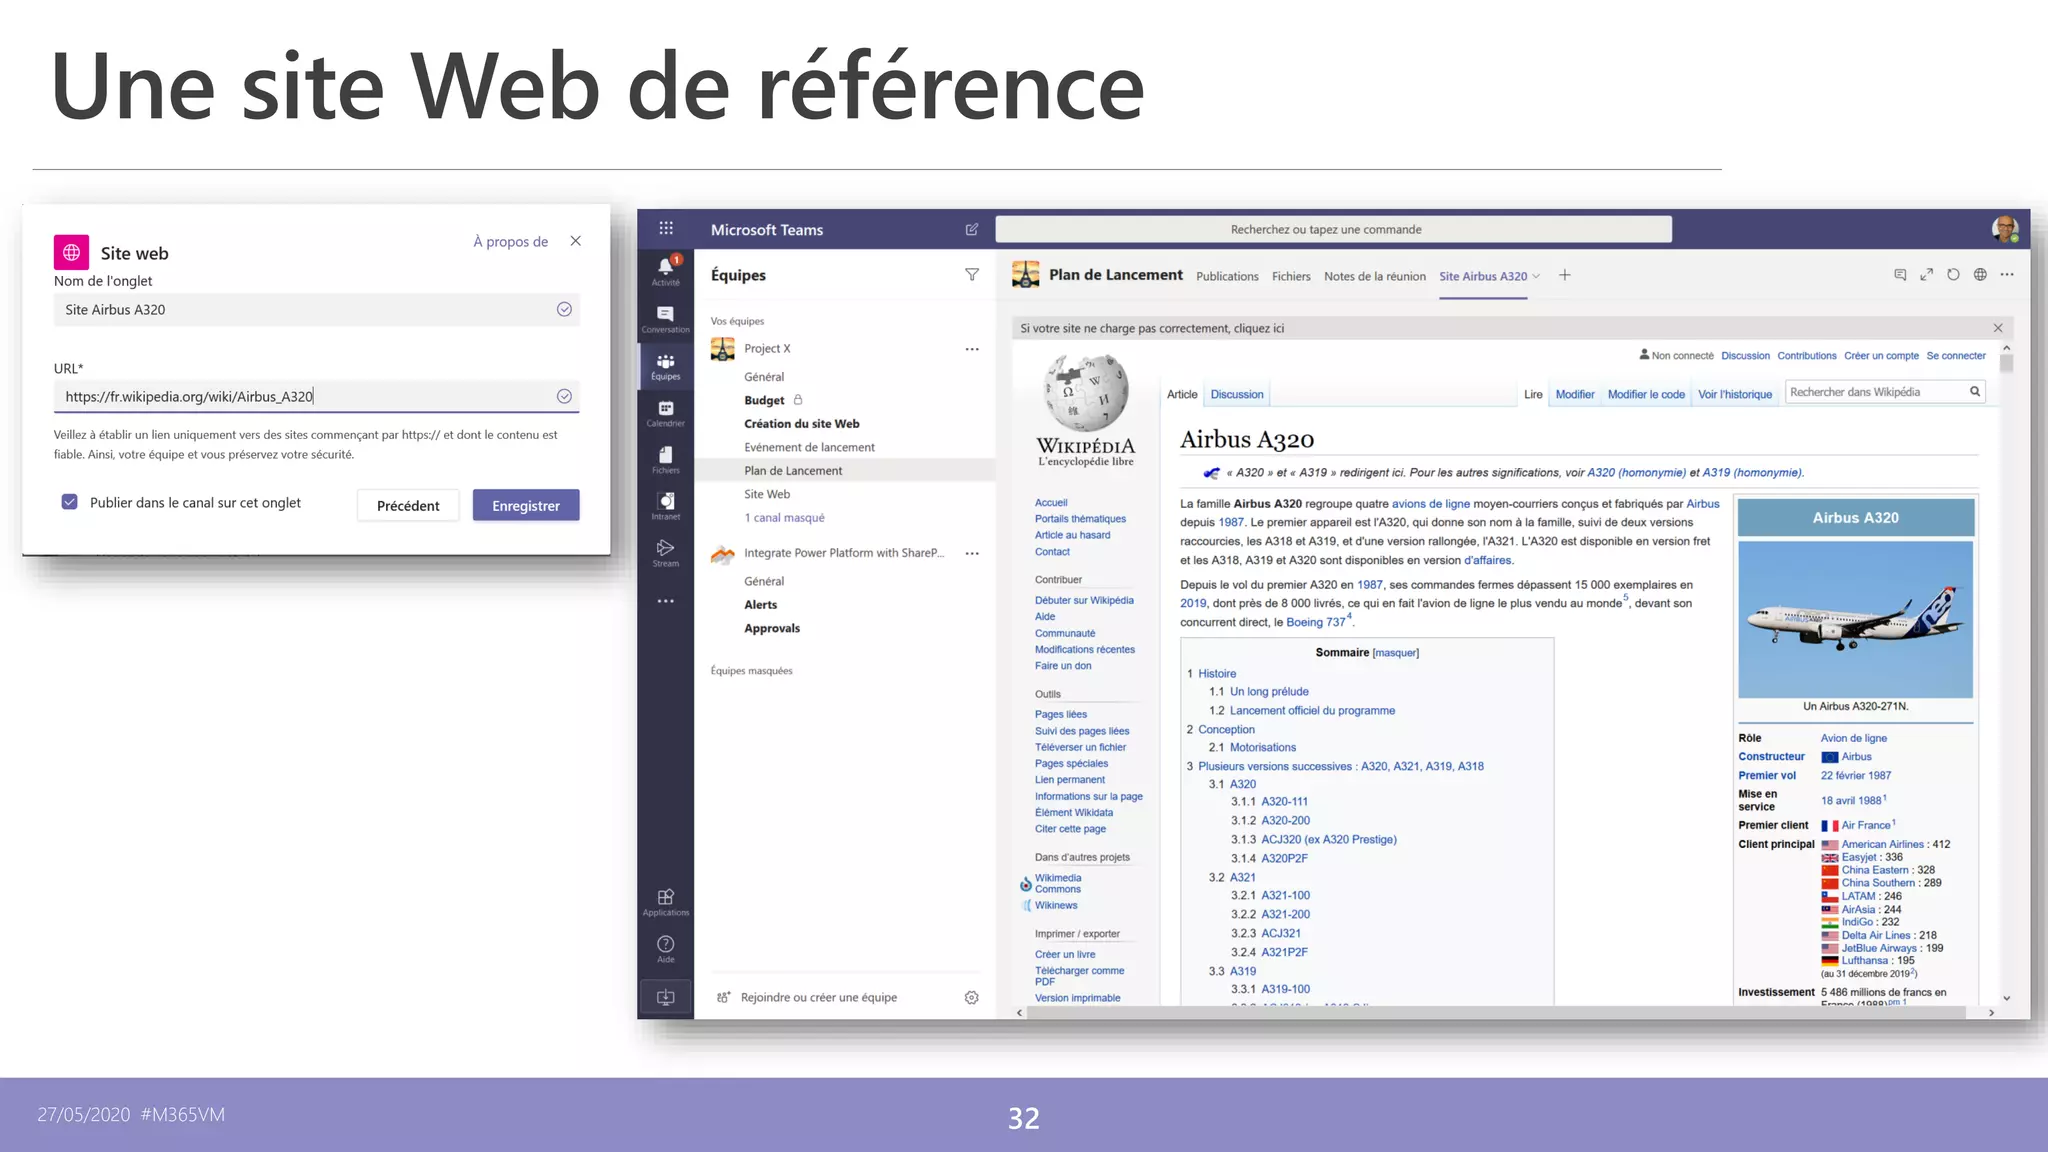Expand 1 canal masqué under Project X
Image resolution: width=2048 pixels, height=1152 pixels.
tap(784, 518)
